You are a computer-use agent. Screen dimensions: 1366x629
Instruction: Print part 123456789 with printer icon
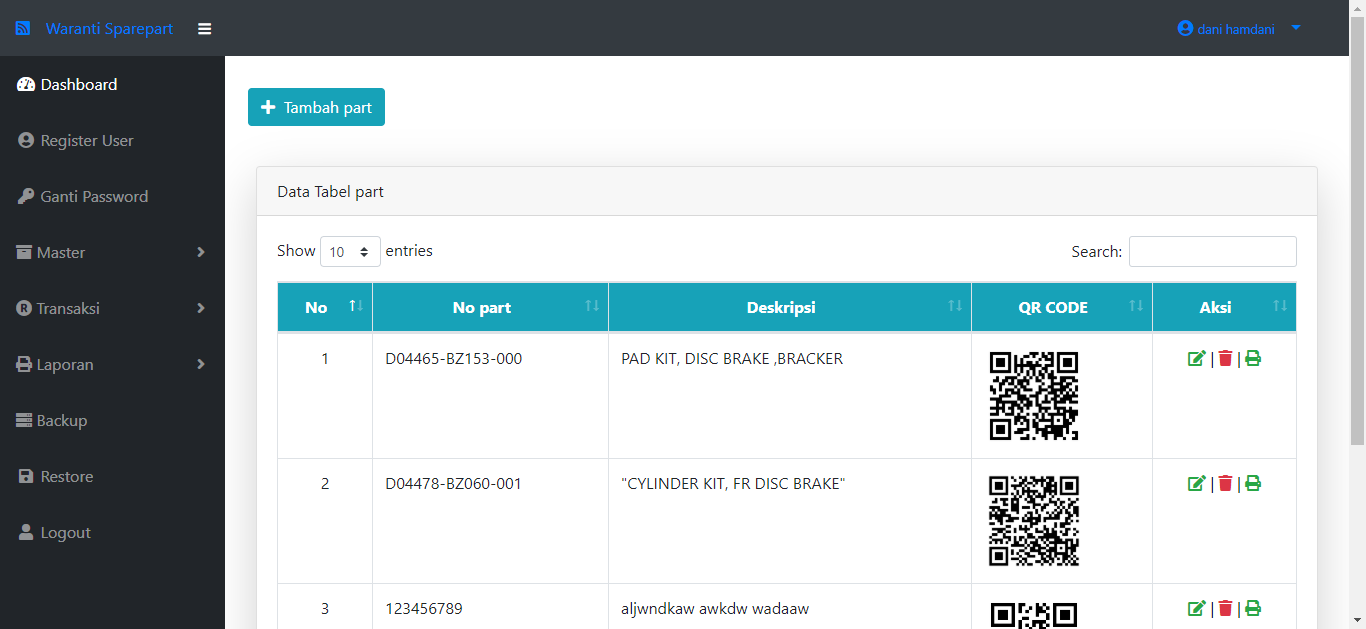point(1253,608)
